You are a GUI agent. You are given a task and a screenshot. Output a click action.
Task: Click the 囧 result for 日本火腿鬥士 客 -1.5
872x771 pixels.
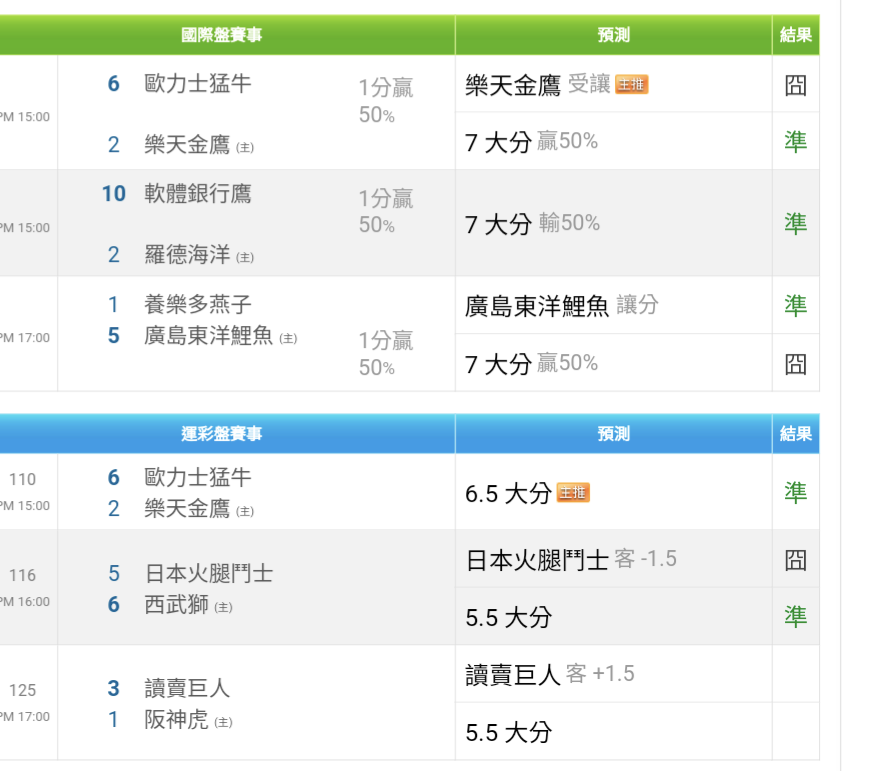pos(796,560)
